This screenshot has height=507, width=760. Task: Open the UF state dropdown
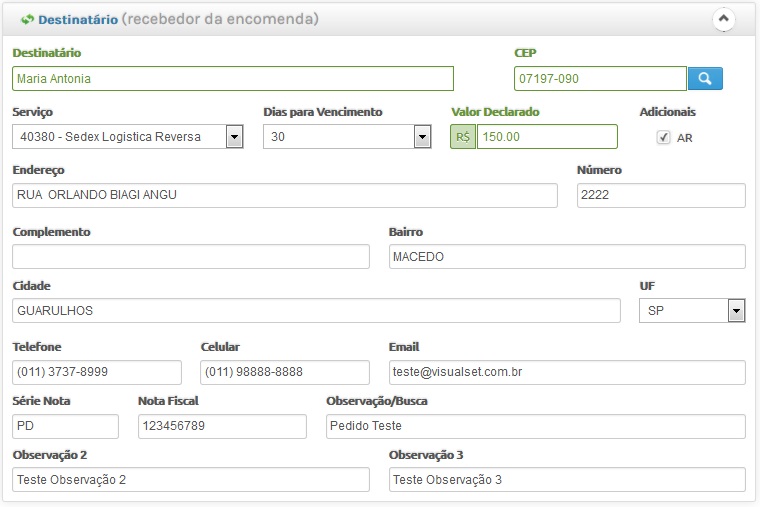[692, 311]
